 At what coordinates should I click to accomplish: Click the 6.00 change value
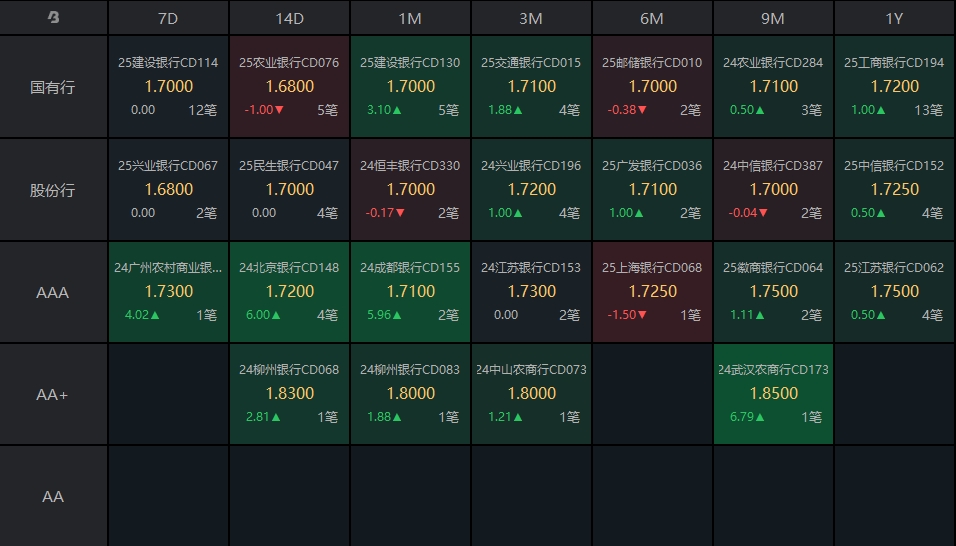tap(263, 315)
